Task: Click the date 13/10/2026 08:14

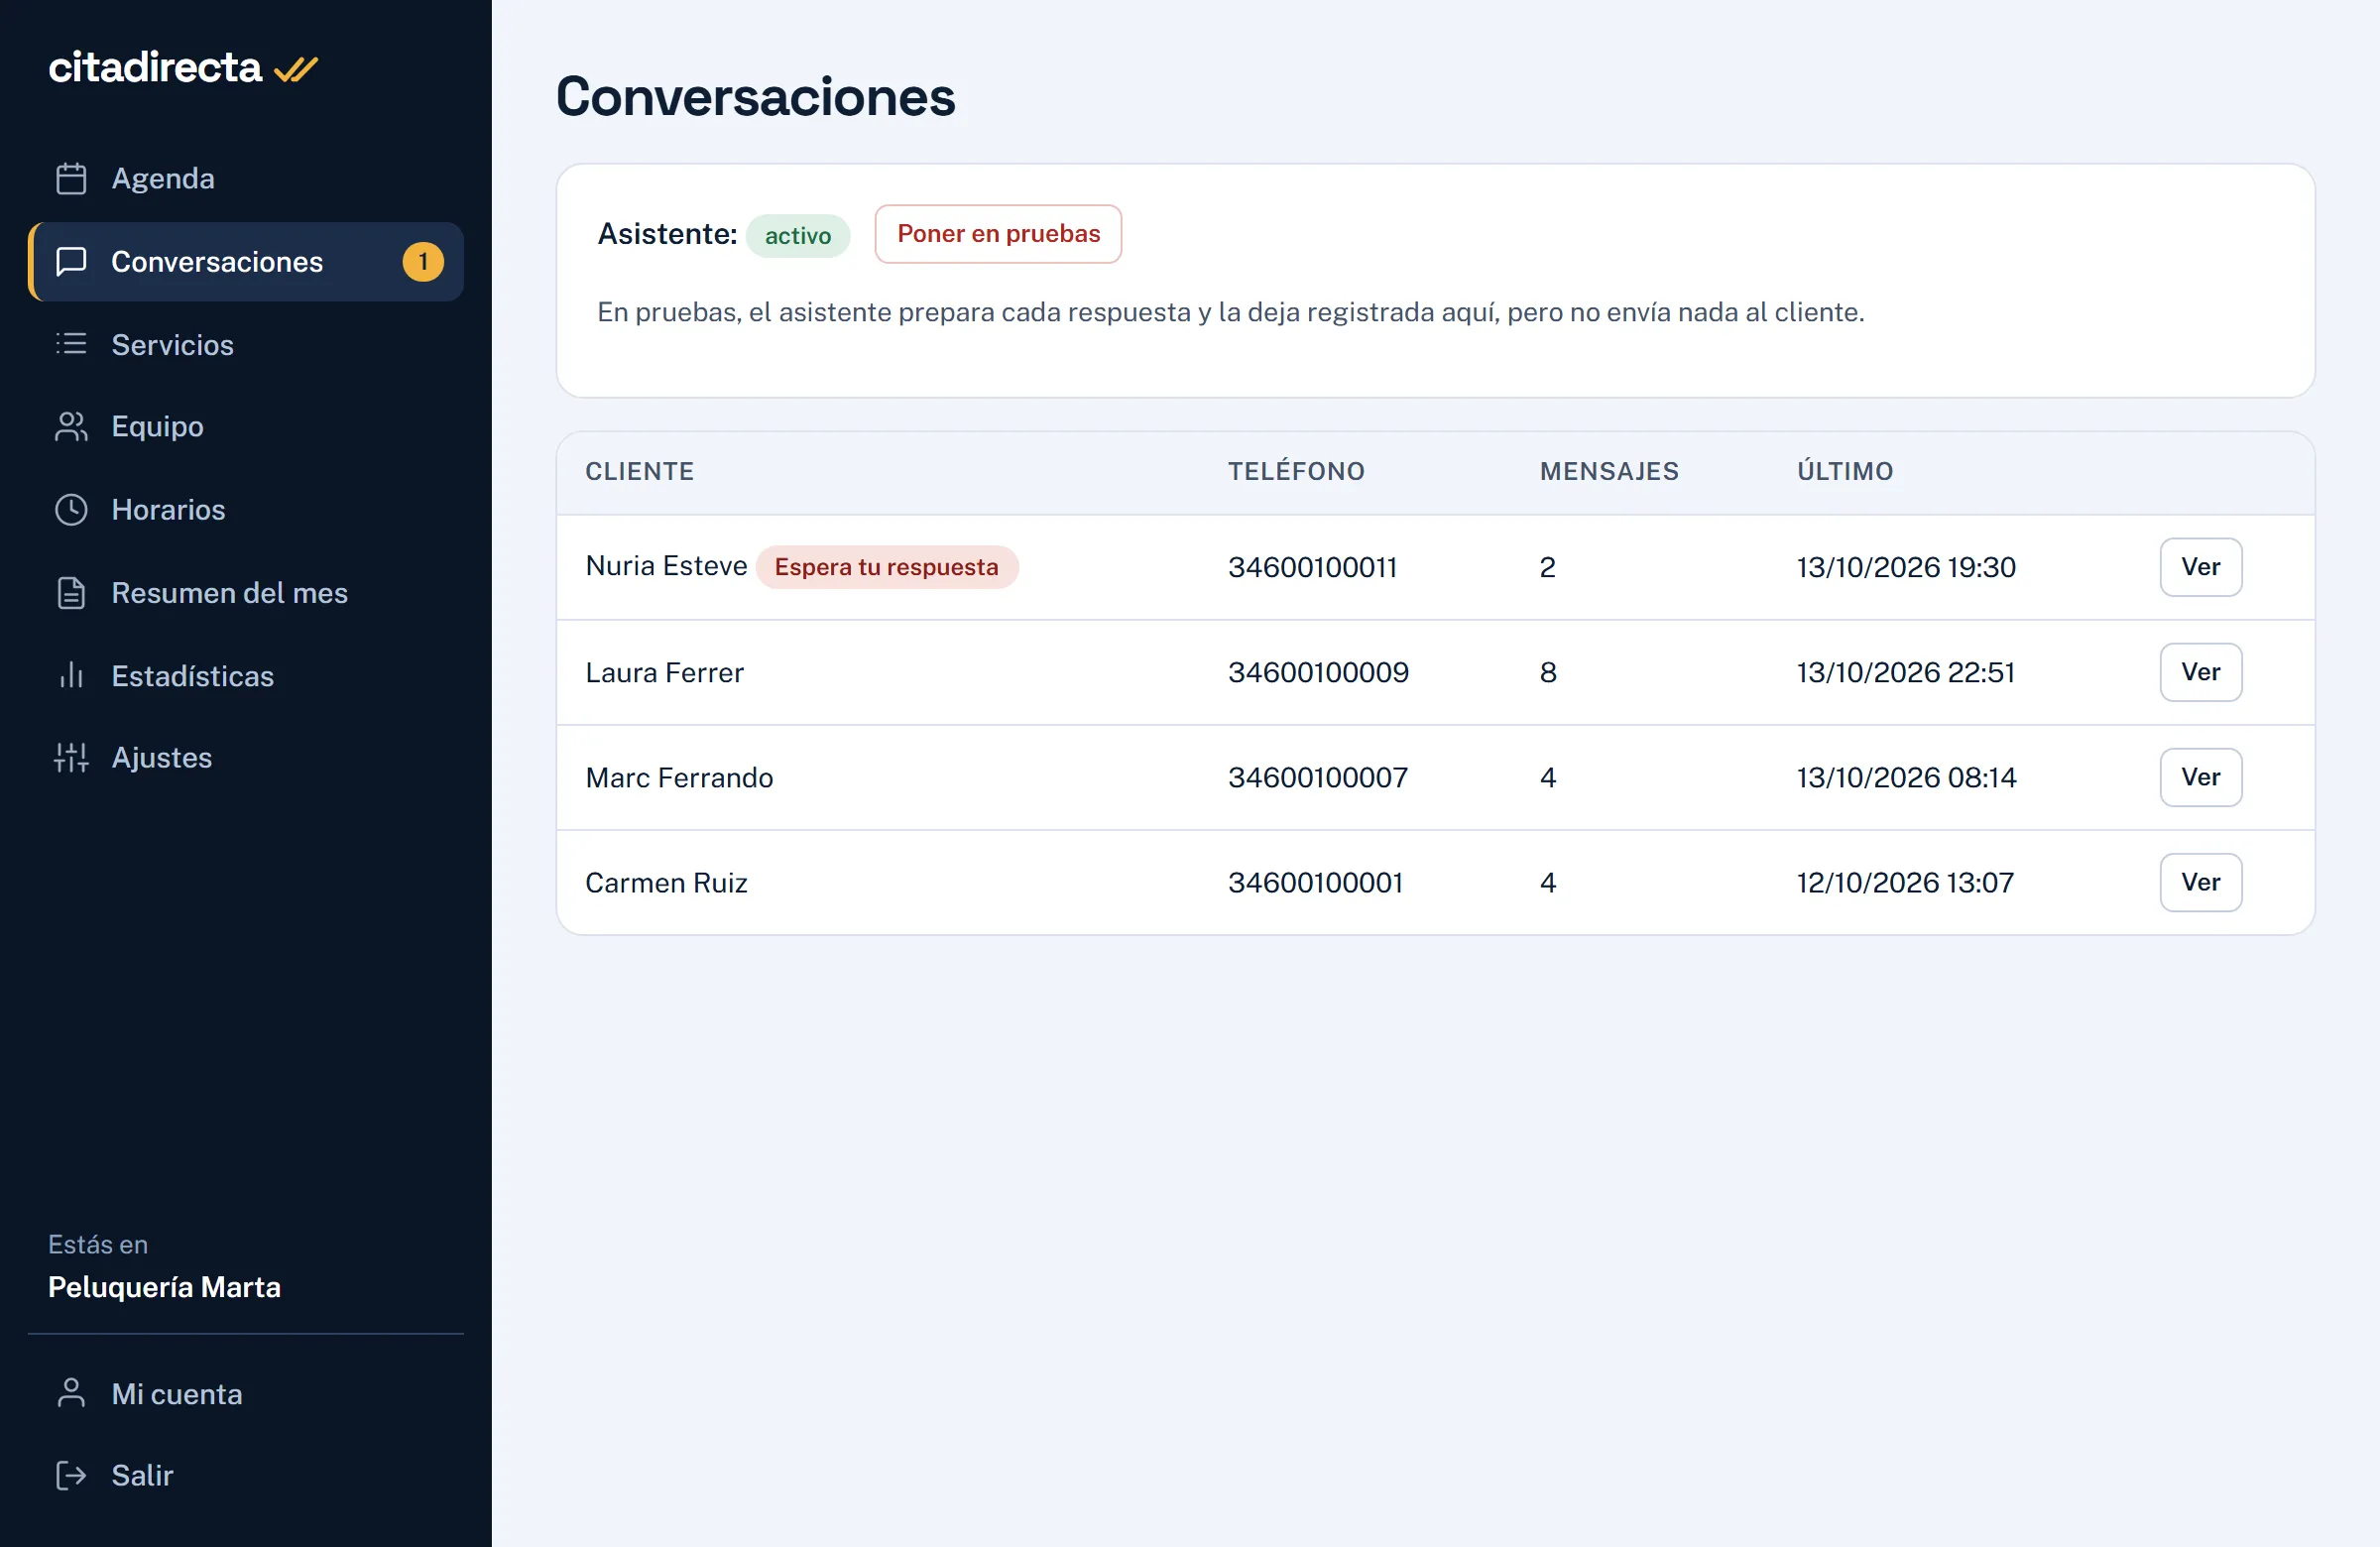Action: coord(1906,777)
